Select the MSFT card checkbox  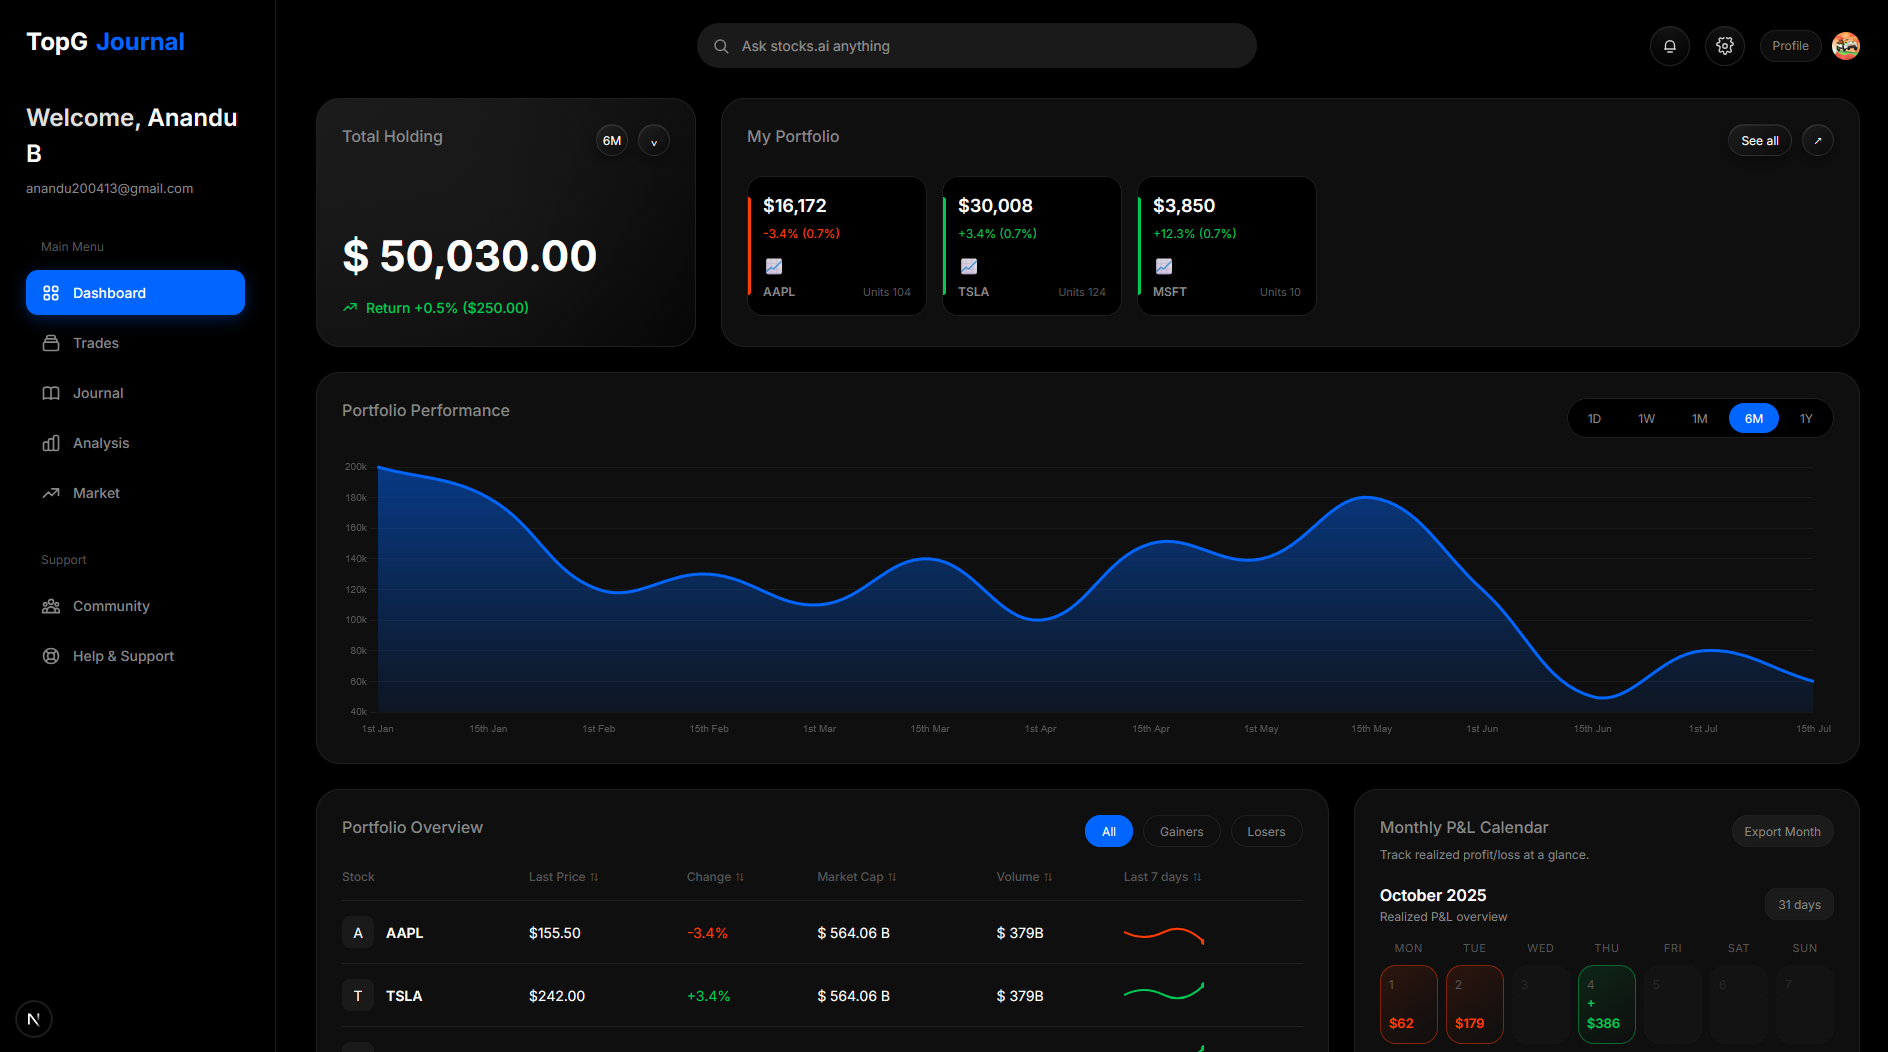pyautogui.click(x=1164, y=266)
